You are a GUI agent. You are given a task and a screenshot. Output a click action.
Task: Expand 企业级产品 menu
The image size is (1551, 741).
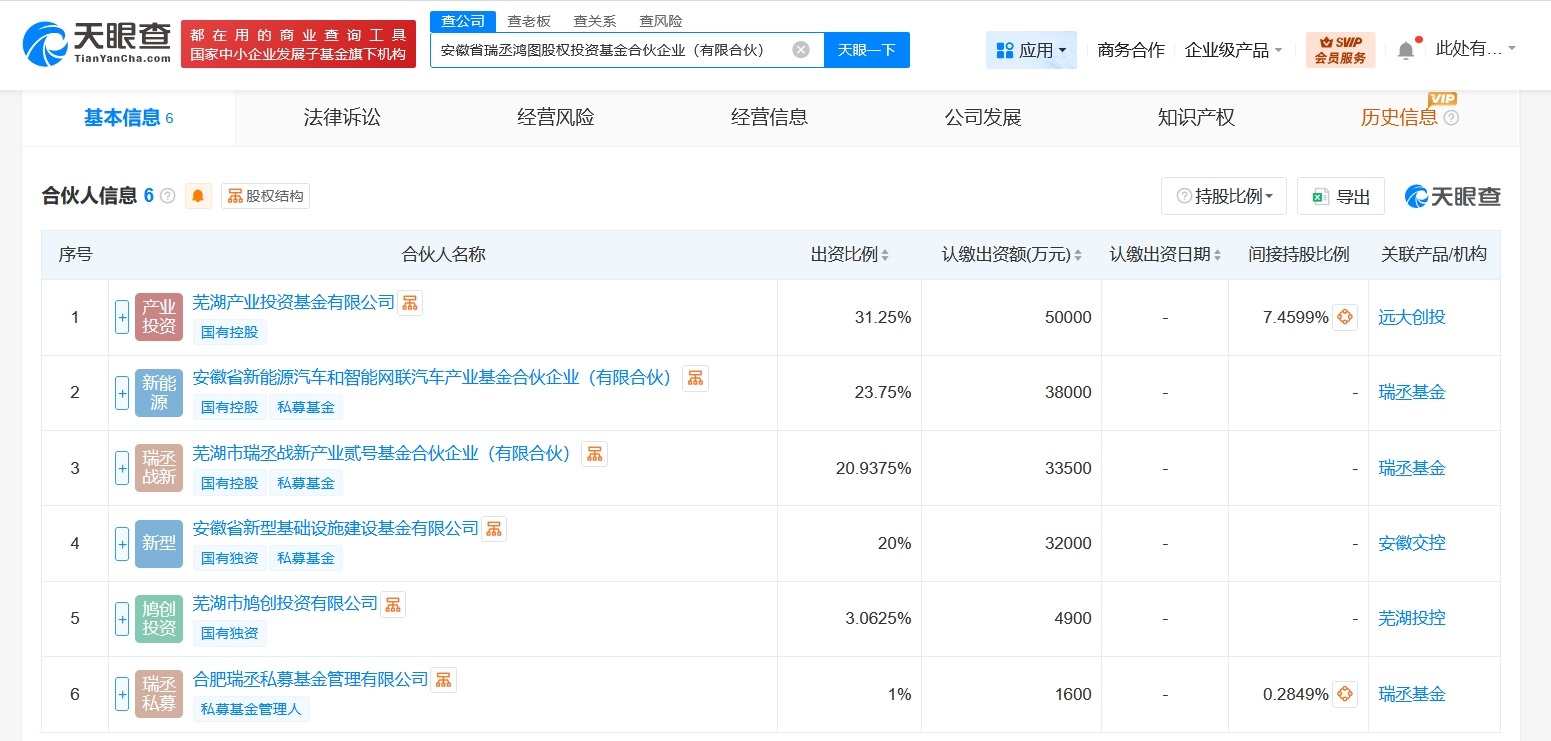coord(1233,50)
